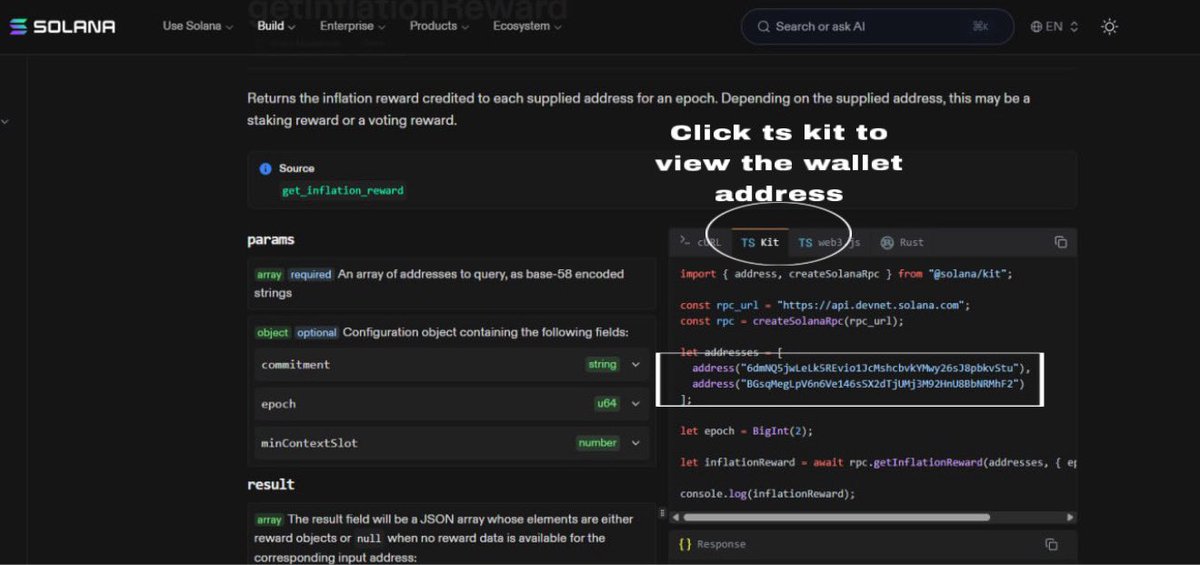Screen dimensions: 1200x565
Task: Expand the commitment field row
Action: 451,365
